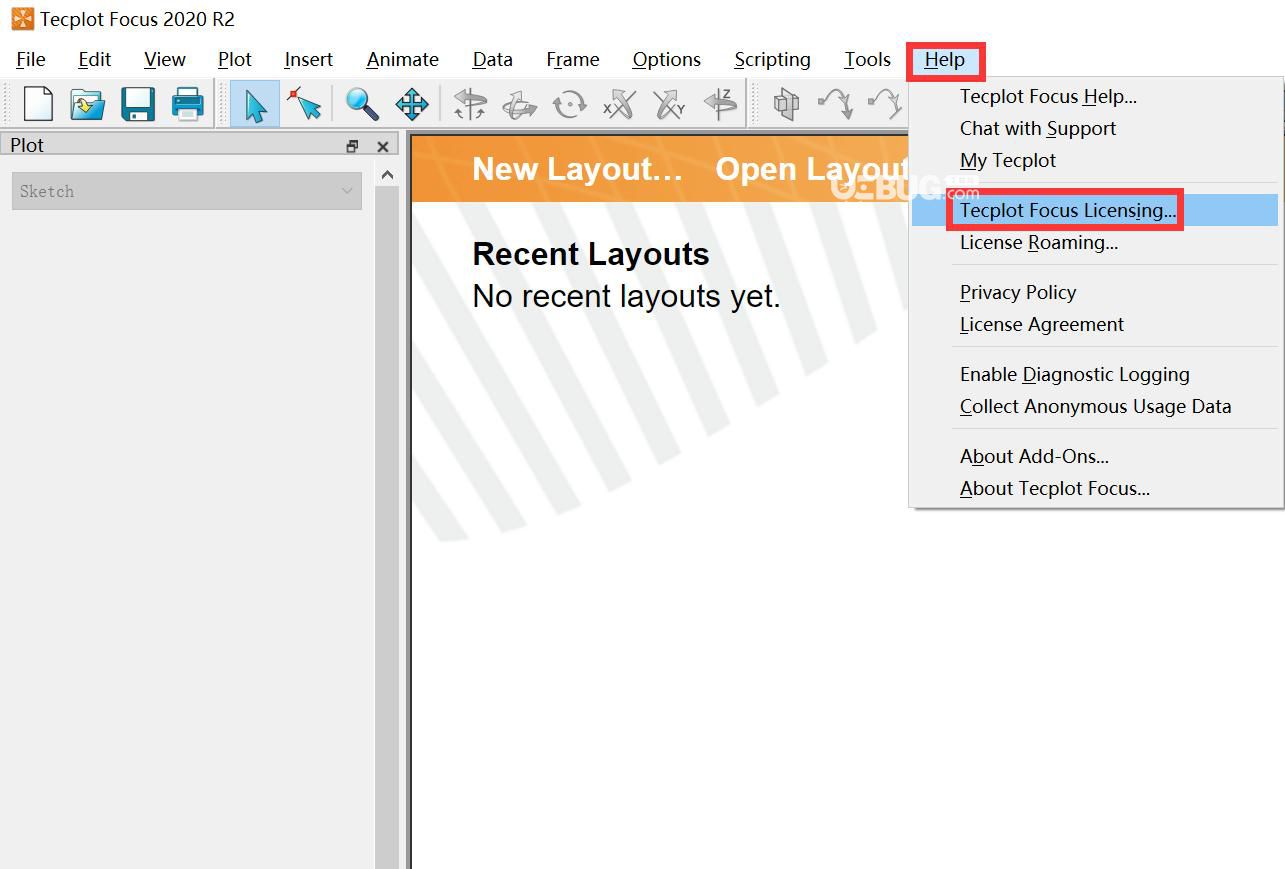
Task: Open the Insert menu
Action: coord(309,60)
